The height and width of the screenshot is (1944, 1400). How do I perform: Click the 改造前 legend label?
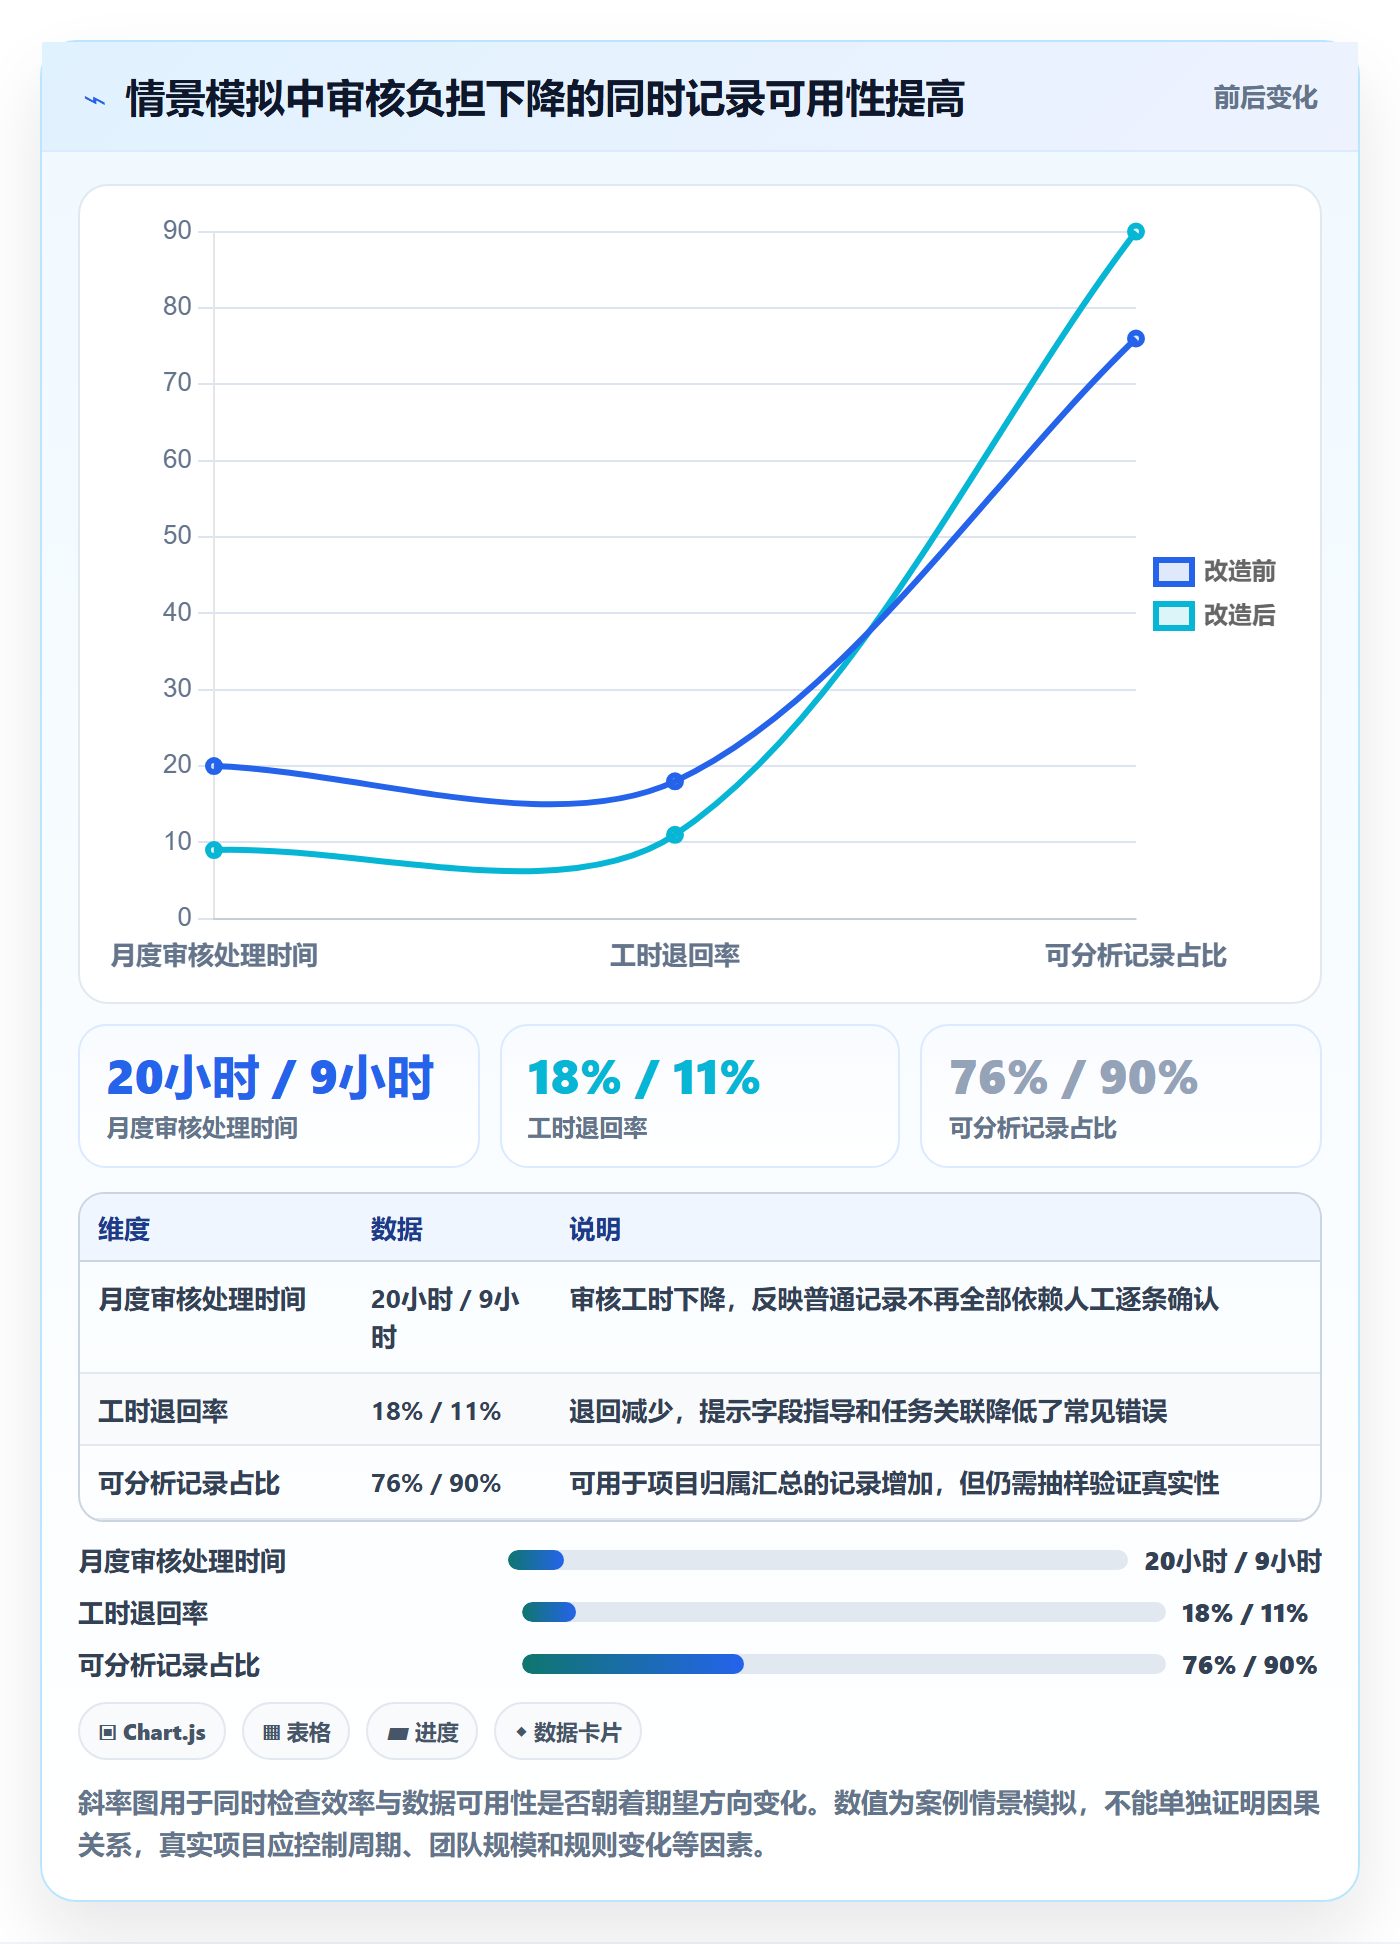pos(1239,571)
